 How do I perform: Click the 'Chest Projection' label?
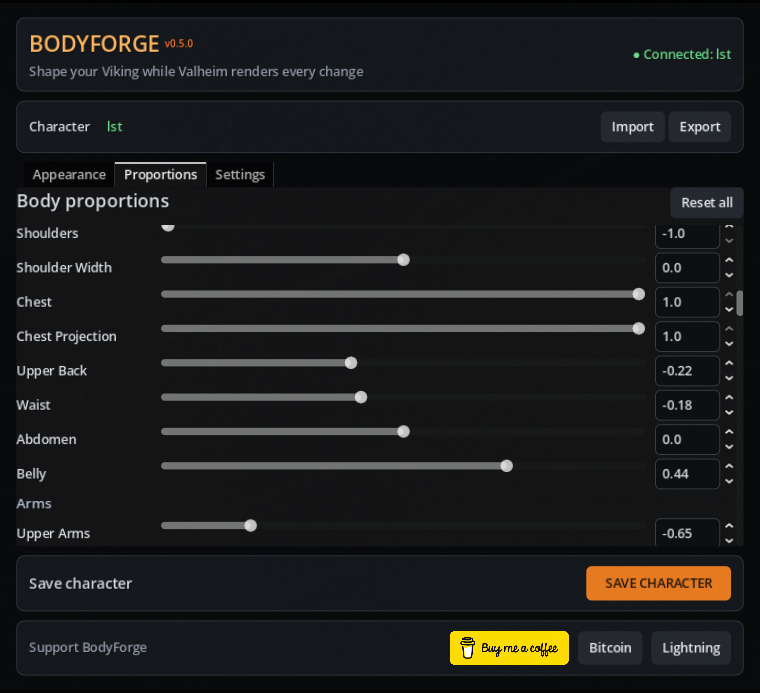pos(66,336)
